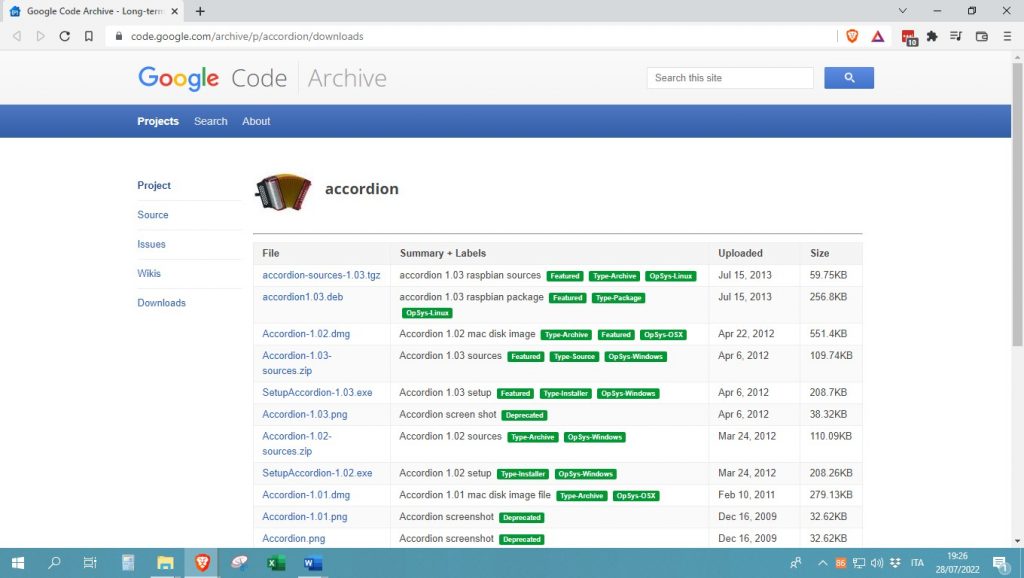Open the tab search dropdown arrow
The height and width of the screenshot is (578, 1024).
pyautogui.click(x=903, y=11)
